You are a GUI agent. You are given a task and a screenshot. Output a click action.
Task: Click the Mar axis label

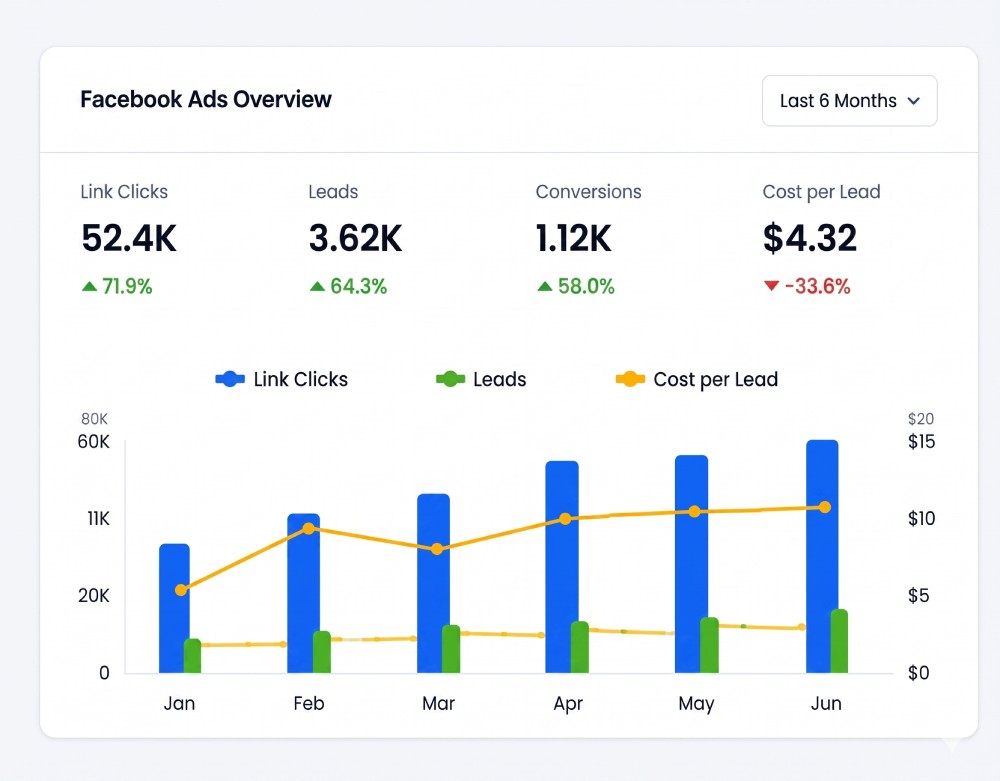[438, 704]
